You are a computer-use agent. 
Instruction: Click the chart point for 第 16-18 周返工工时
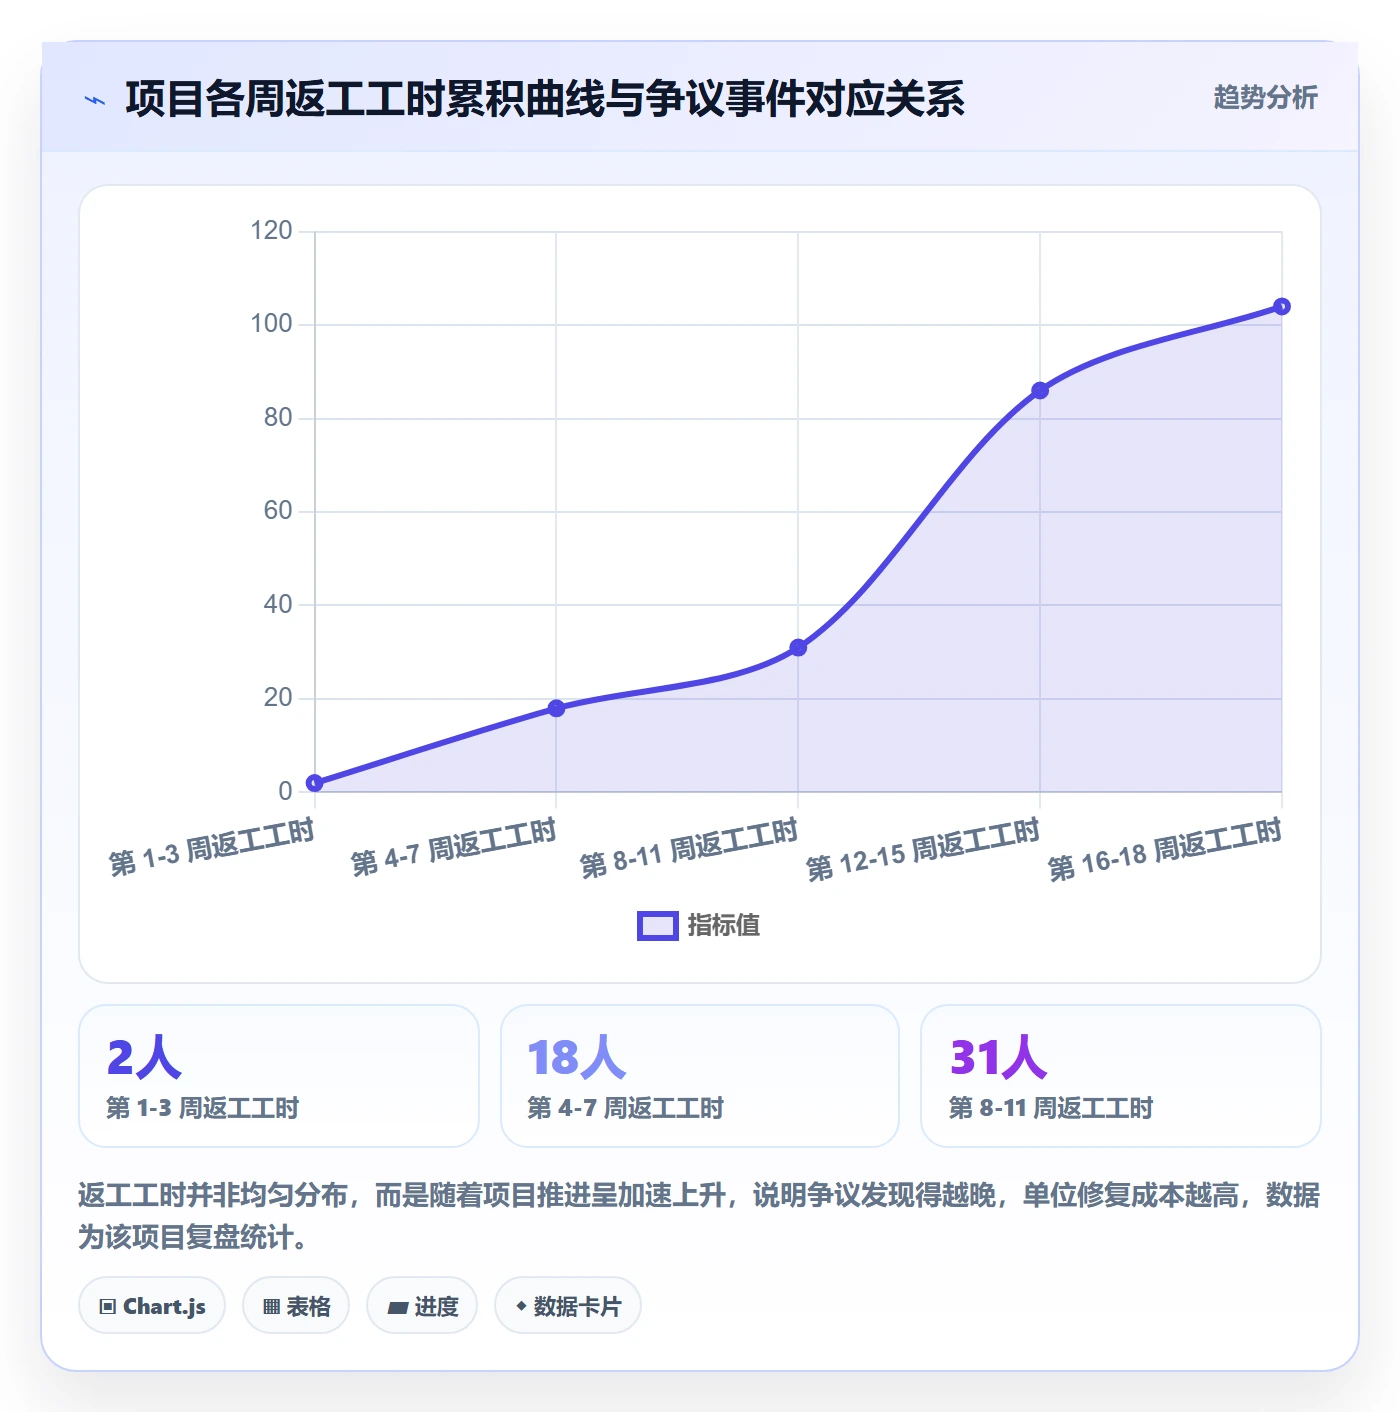pyautogui.click(x=1282, y=306)
